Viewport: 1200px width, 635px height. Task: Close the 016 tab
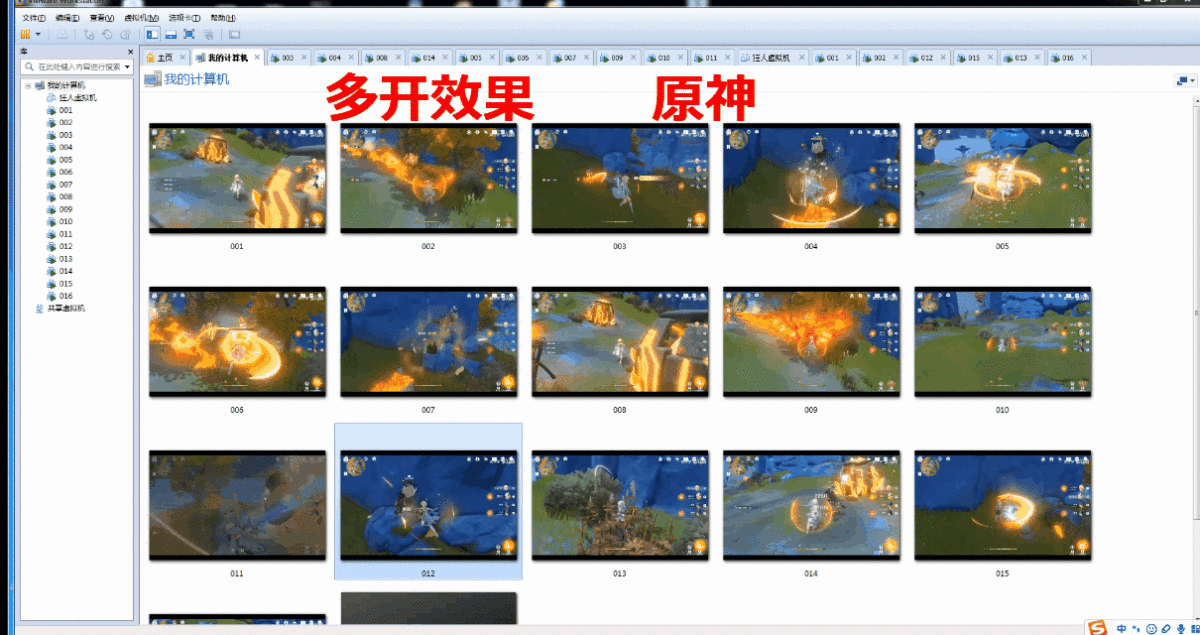(x=1084, y=58)
